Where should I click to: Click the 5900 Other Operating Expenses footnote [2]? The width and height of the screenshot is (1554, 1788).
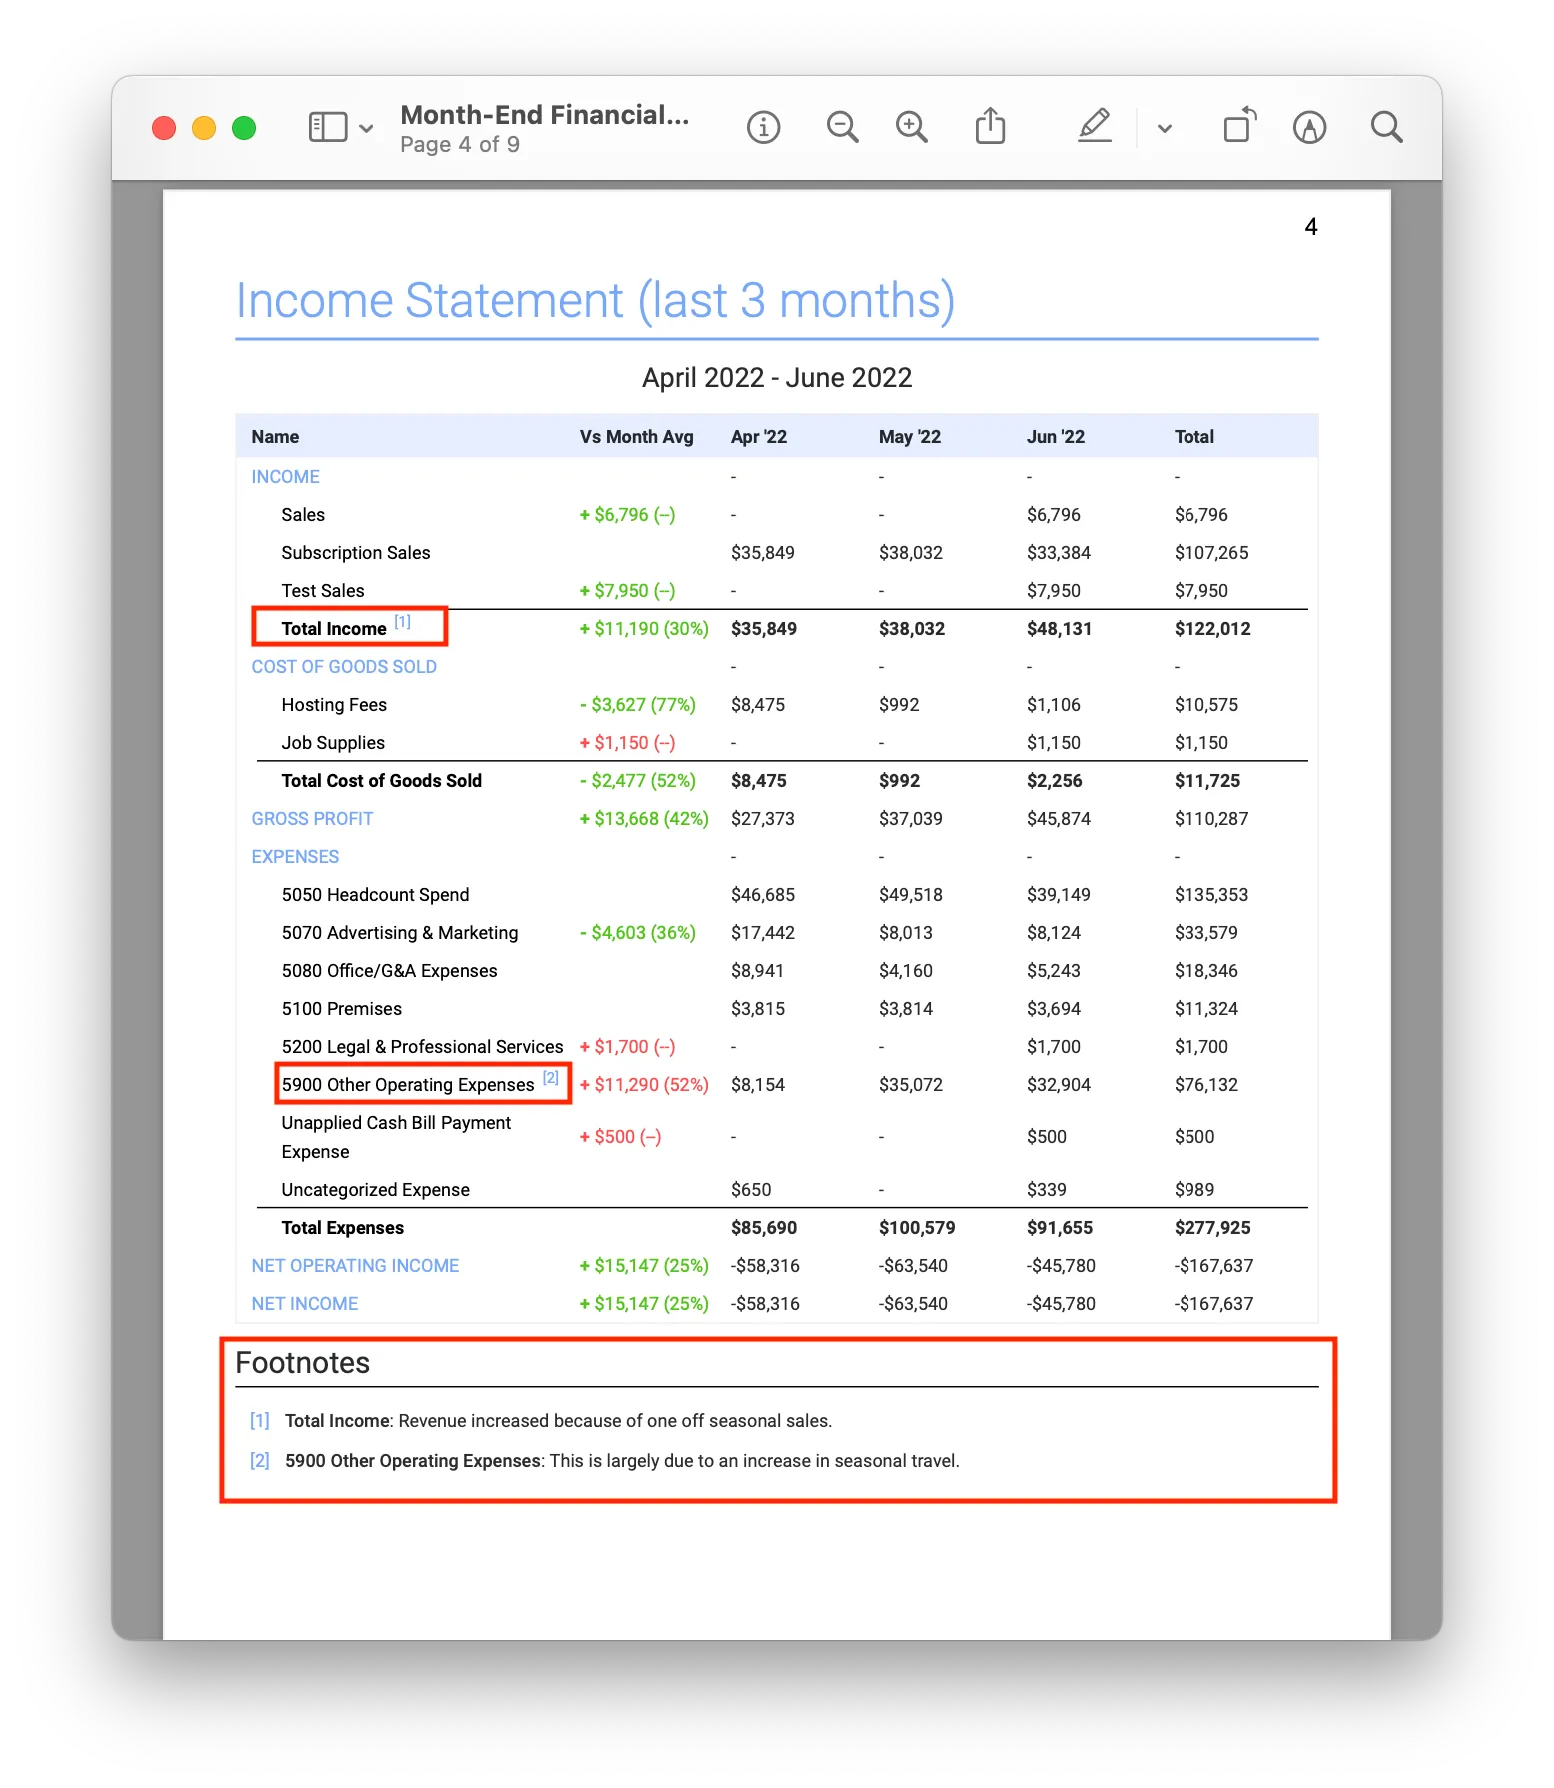(551, 1077)
